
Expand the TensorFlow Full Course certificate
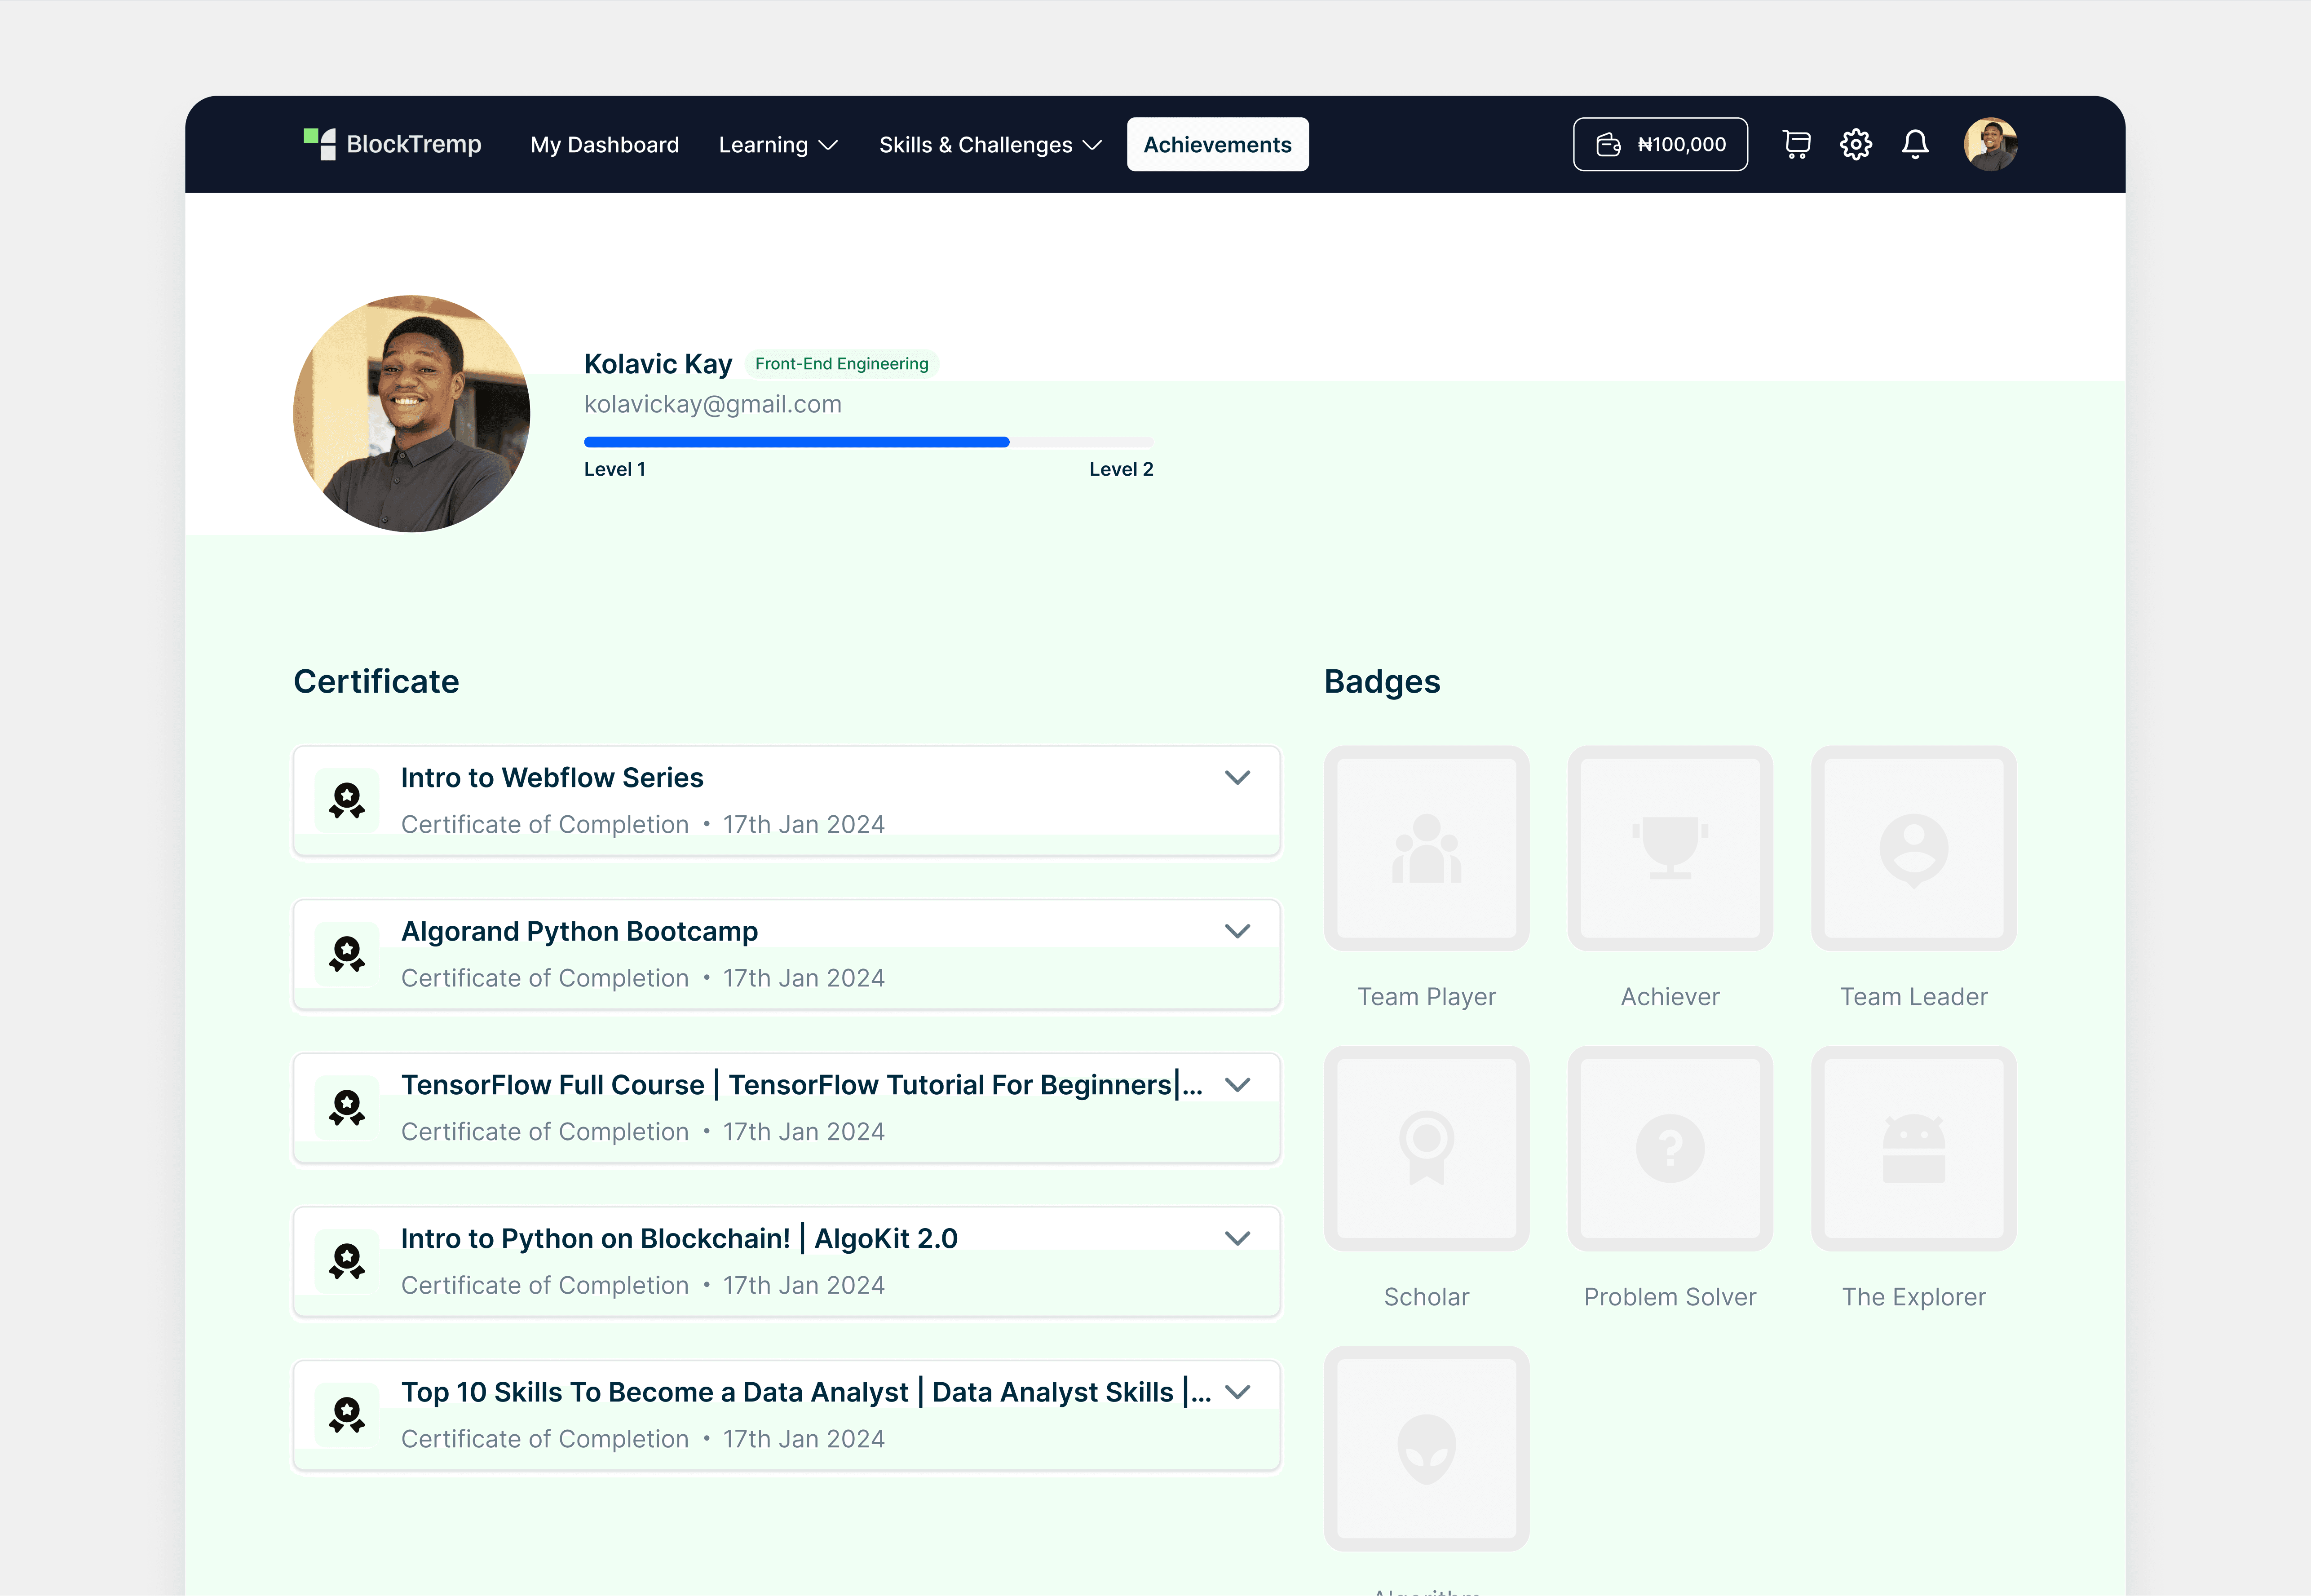click(x=1238, y=1084)
